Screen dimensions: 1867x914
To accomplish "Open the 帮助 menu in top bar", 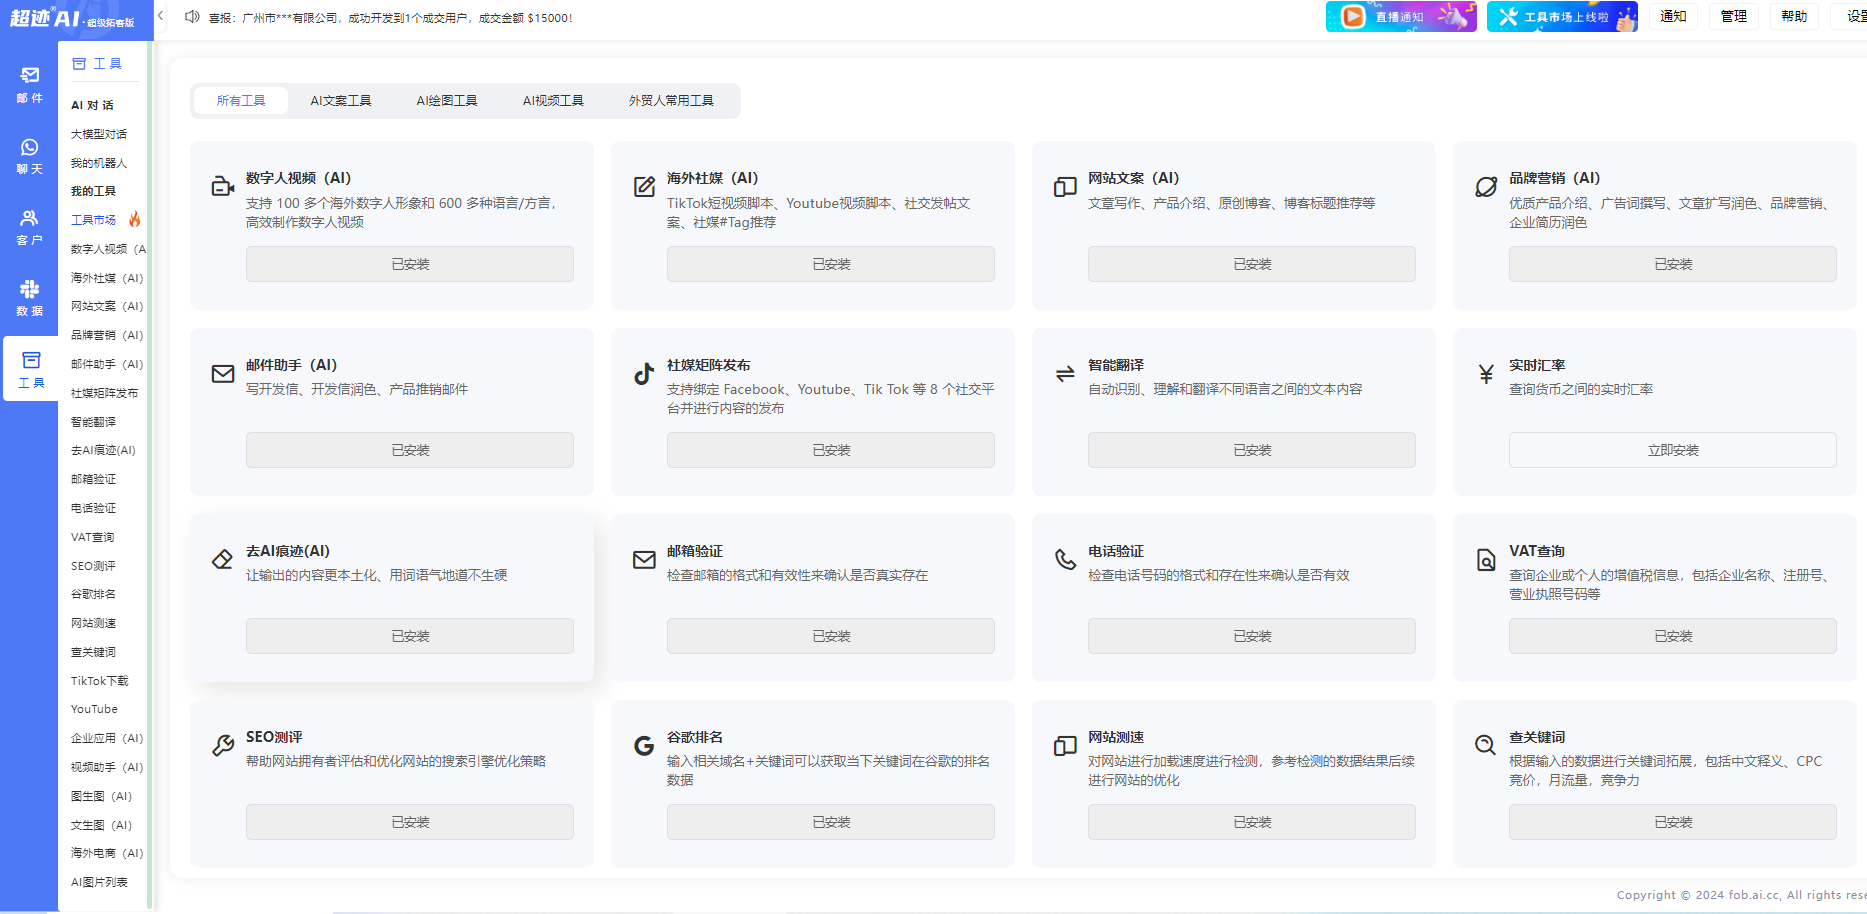I will pos(1794,17).
